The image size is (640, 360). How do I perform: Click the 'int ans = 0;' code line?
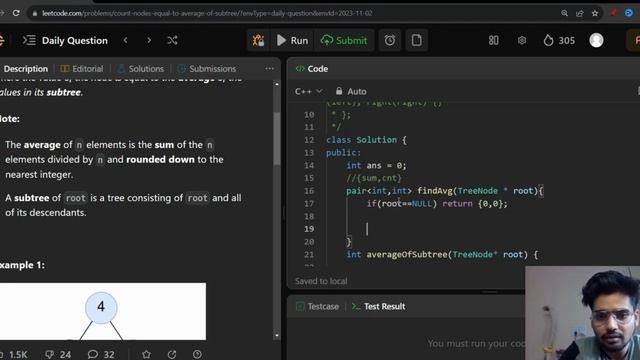376,165
